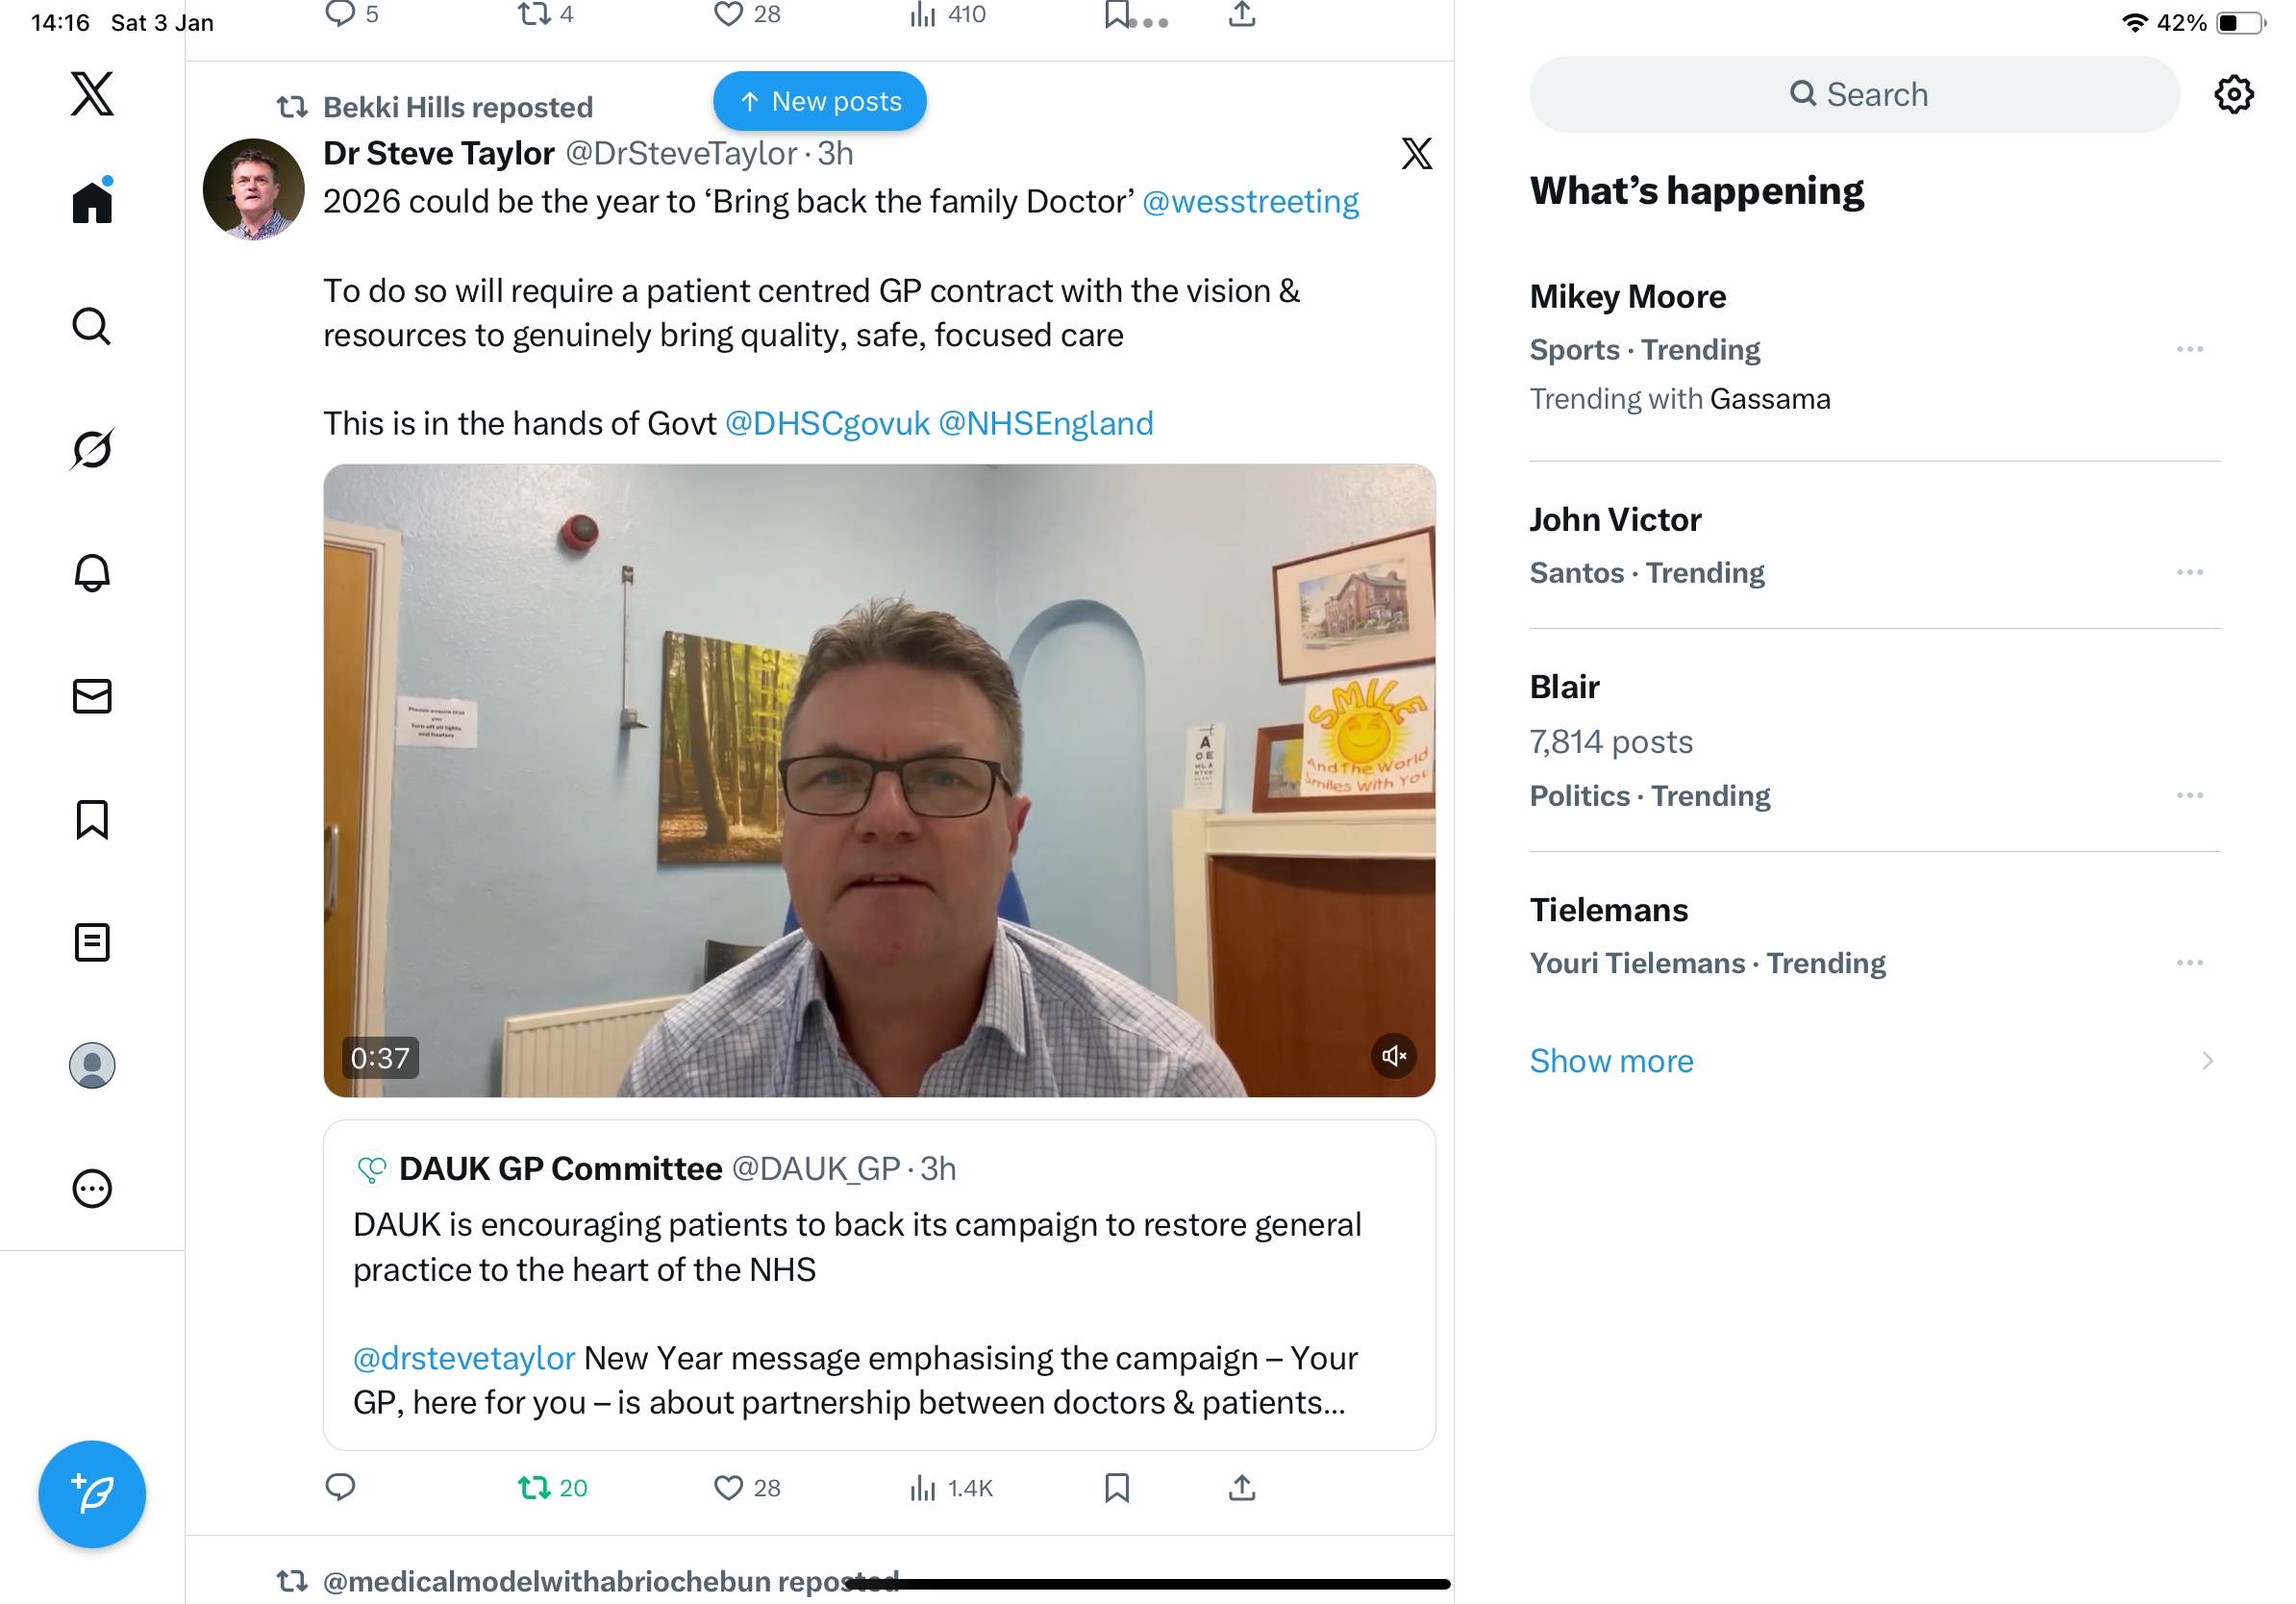Open Messages envelope in sidebar
2296x1604 pixels.
[92, 696]
